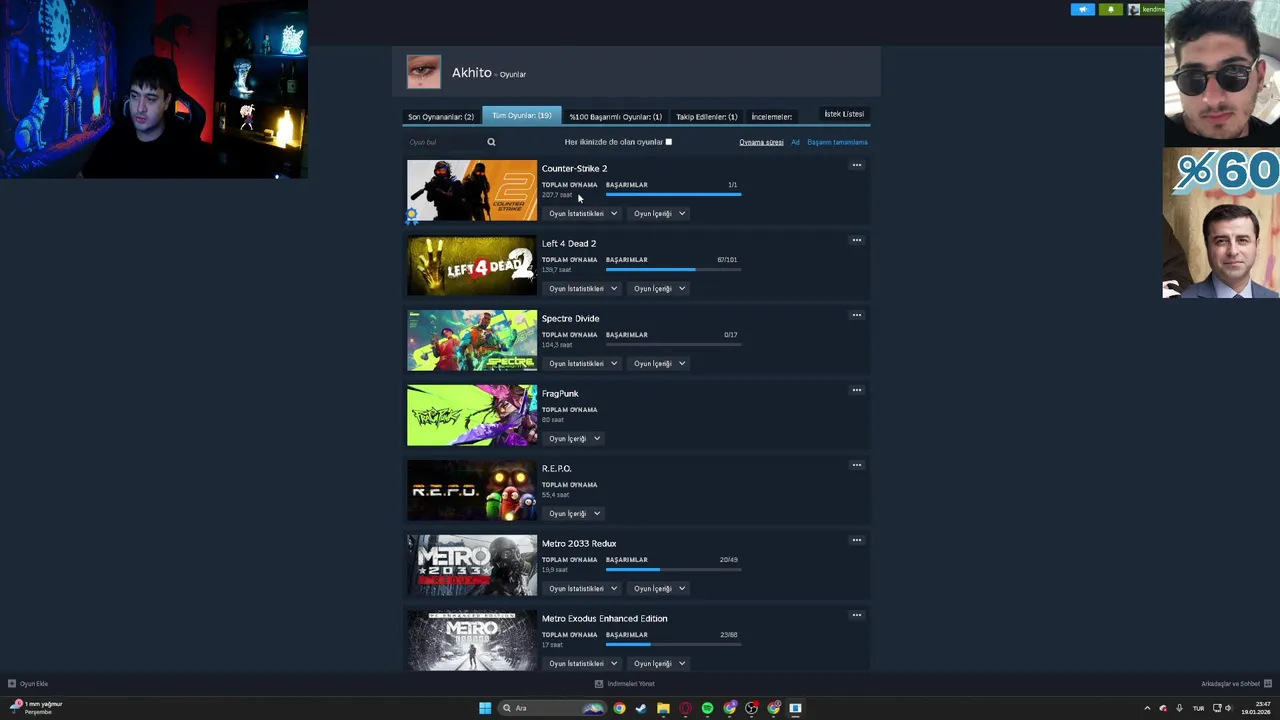Sort games by Ad
This screenshot has width=1280, height=720.
[796, 142]
